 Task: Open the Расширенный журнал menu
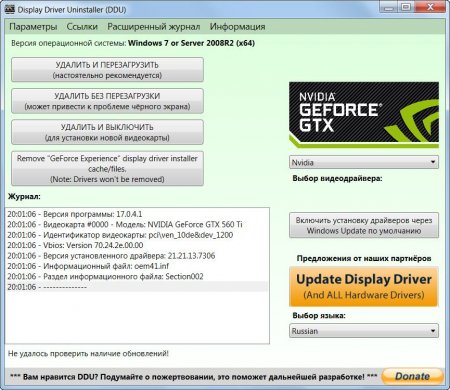154,27
